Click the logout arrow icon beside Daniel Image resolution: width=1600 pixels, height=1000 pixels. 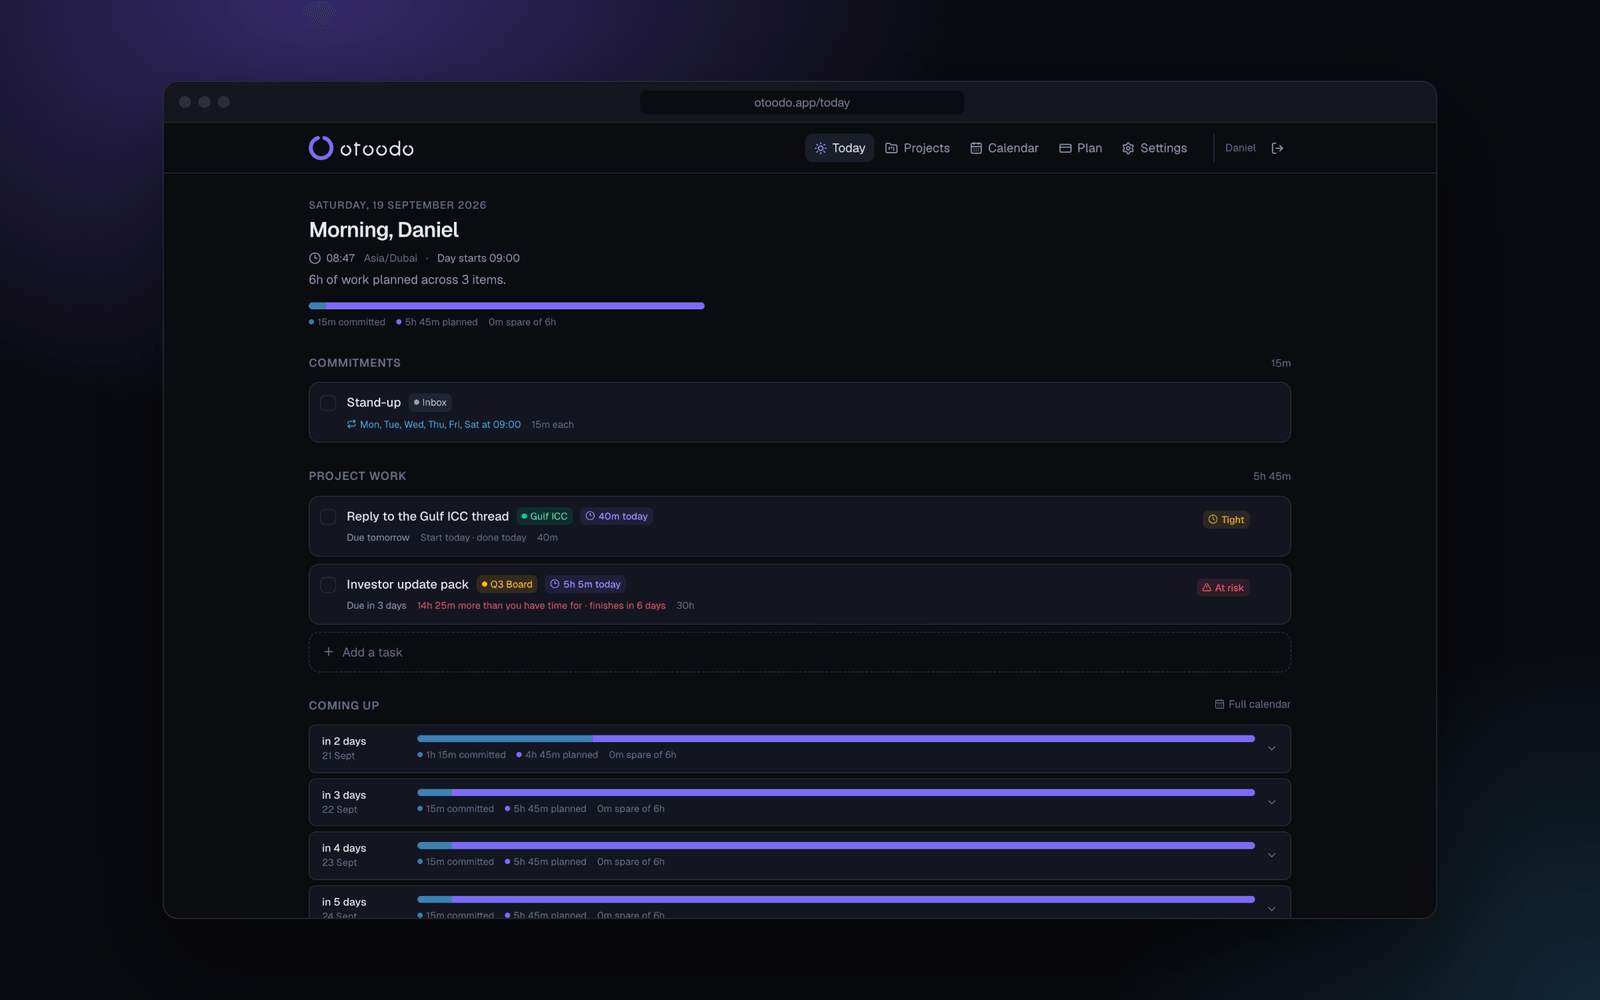click(x=1277, y=148)
